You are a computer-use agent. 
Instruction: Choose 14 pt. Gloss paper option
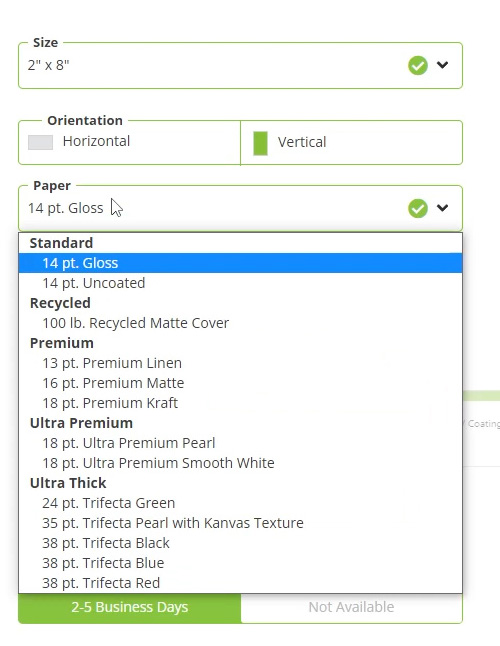[x=241, y=263]
